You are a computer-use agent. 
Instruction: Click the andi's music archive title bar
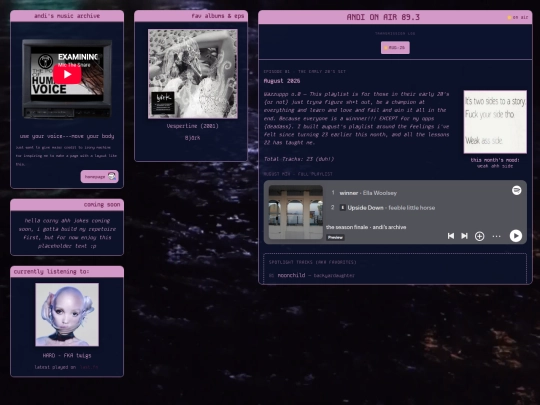coord(67,16)
